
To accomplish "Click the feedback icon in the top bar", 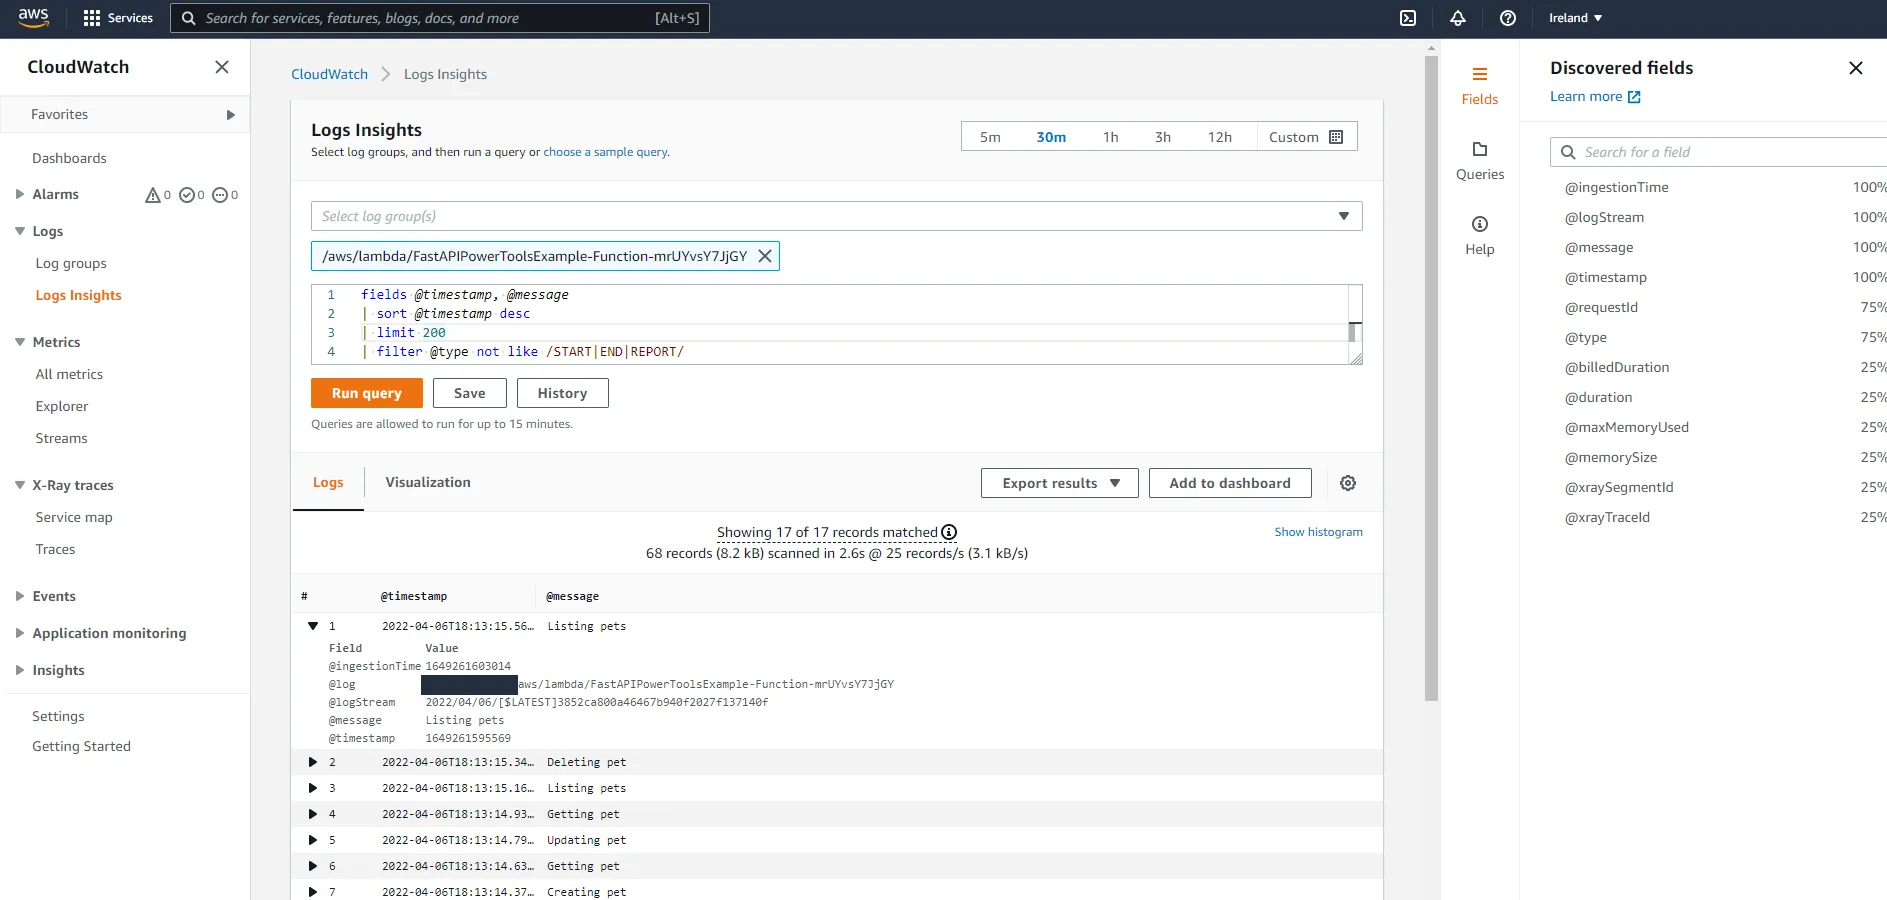I will (1408, 18).
